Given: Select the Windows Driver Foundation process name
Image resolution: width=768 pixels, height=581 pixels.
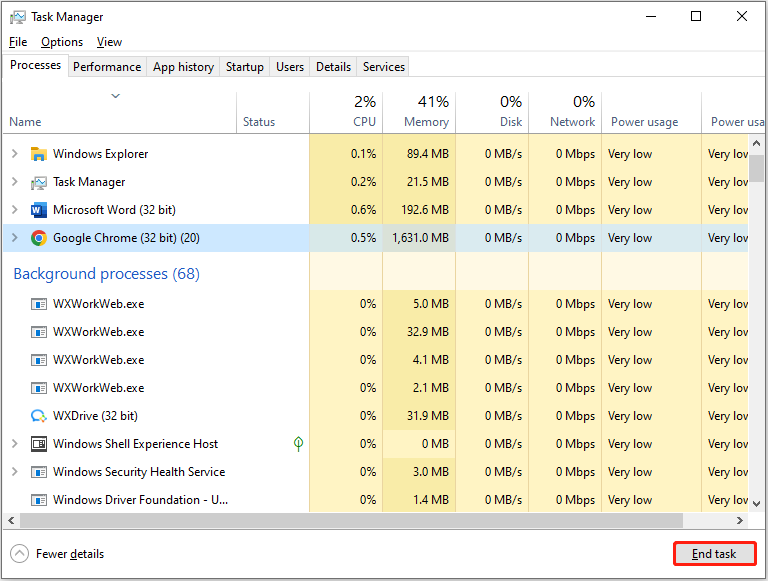Looking at the screenshot, I should (x=141, y=500).
